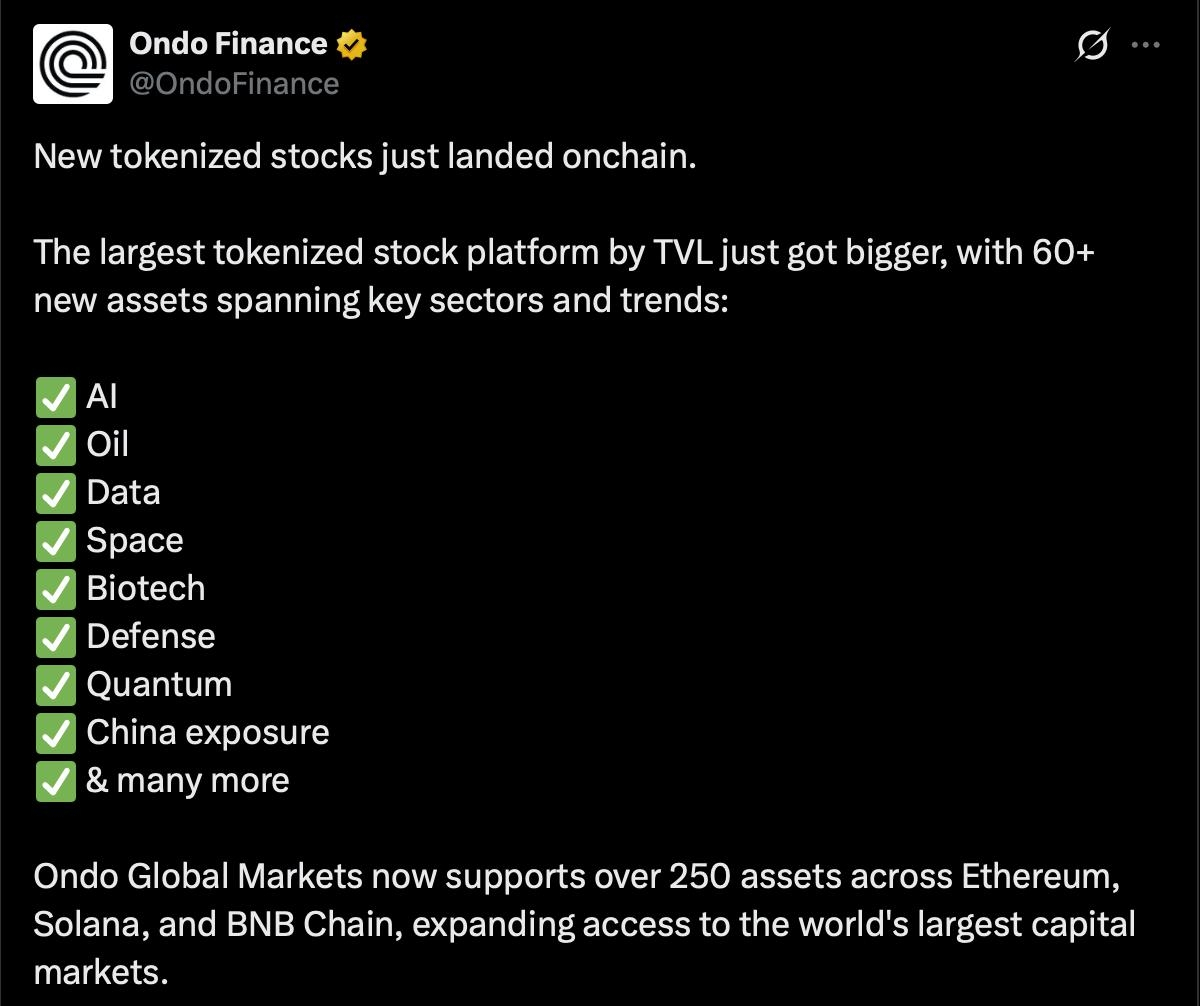Click the Ondo Global Markets closing paragraph
The width and height of the screenshot is (1200, 1006).
click(x=584, y=923)
